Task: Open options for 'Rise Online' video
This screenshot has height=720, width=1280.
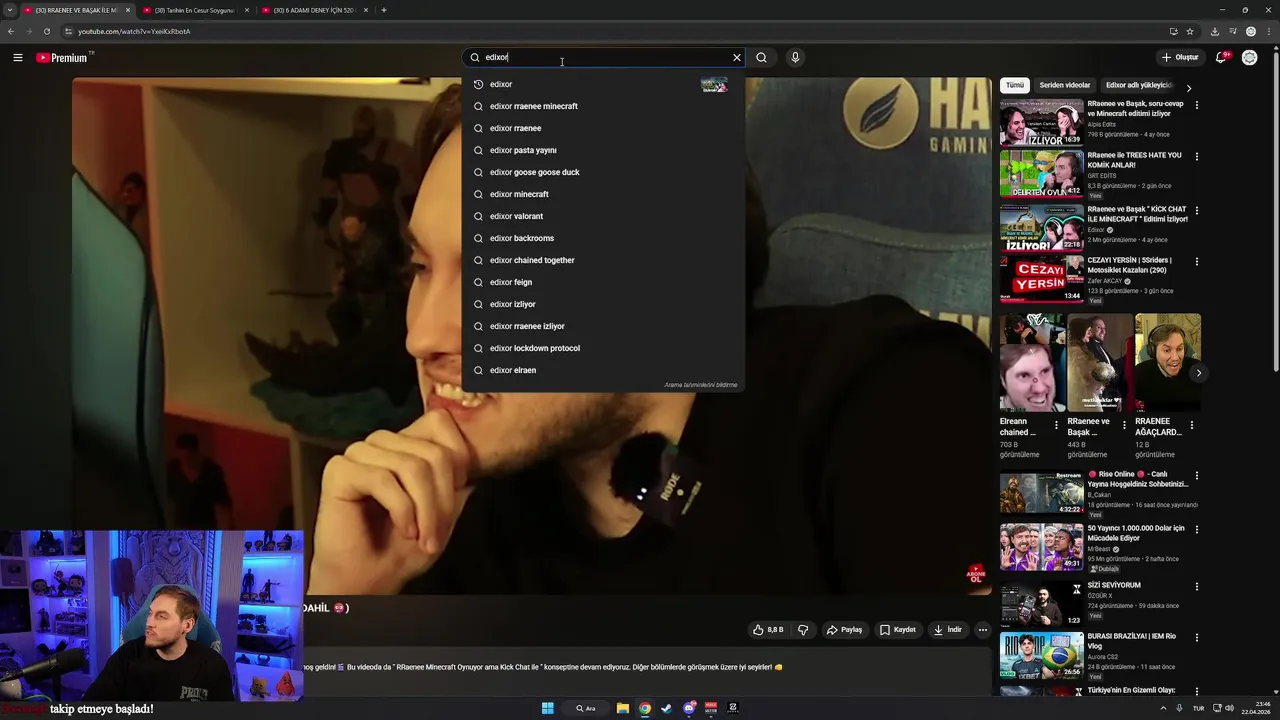Action: [x=1197, y=476]
